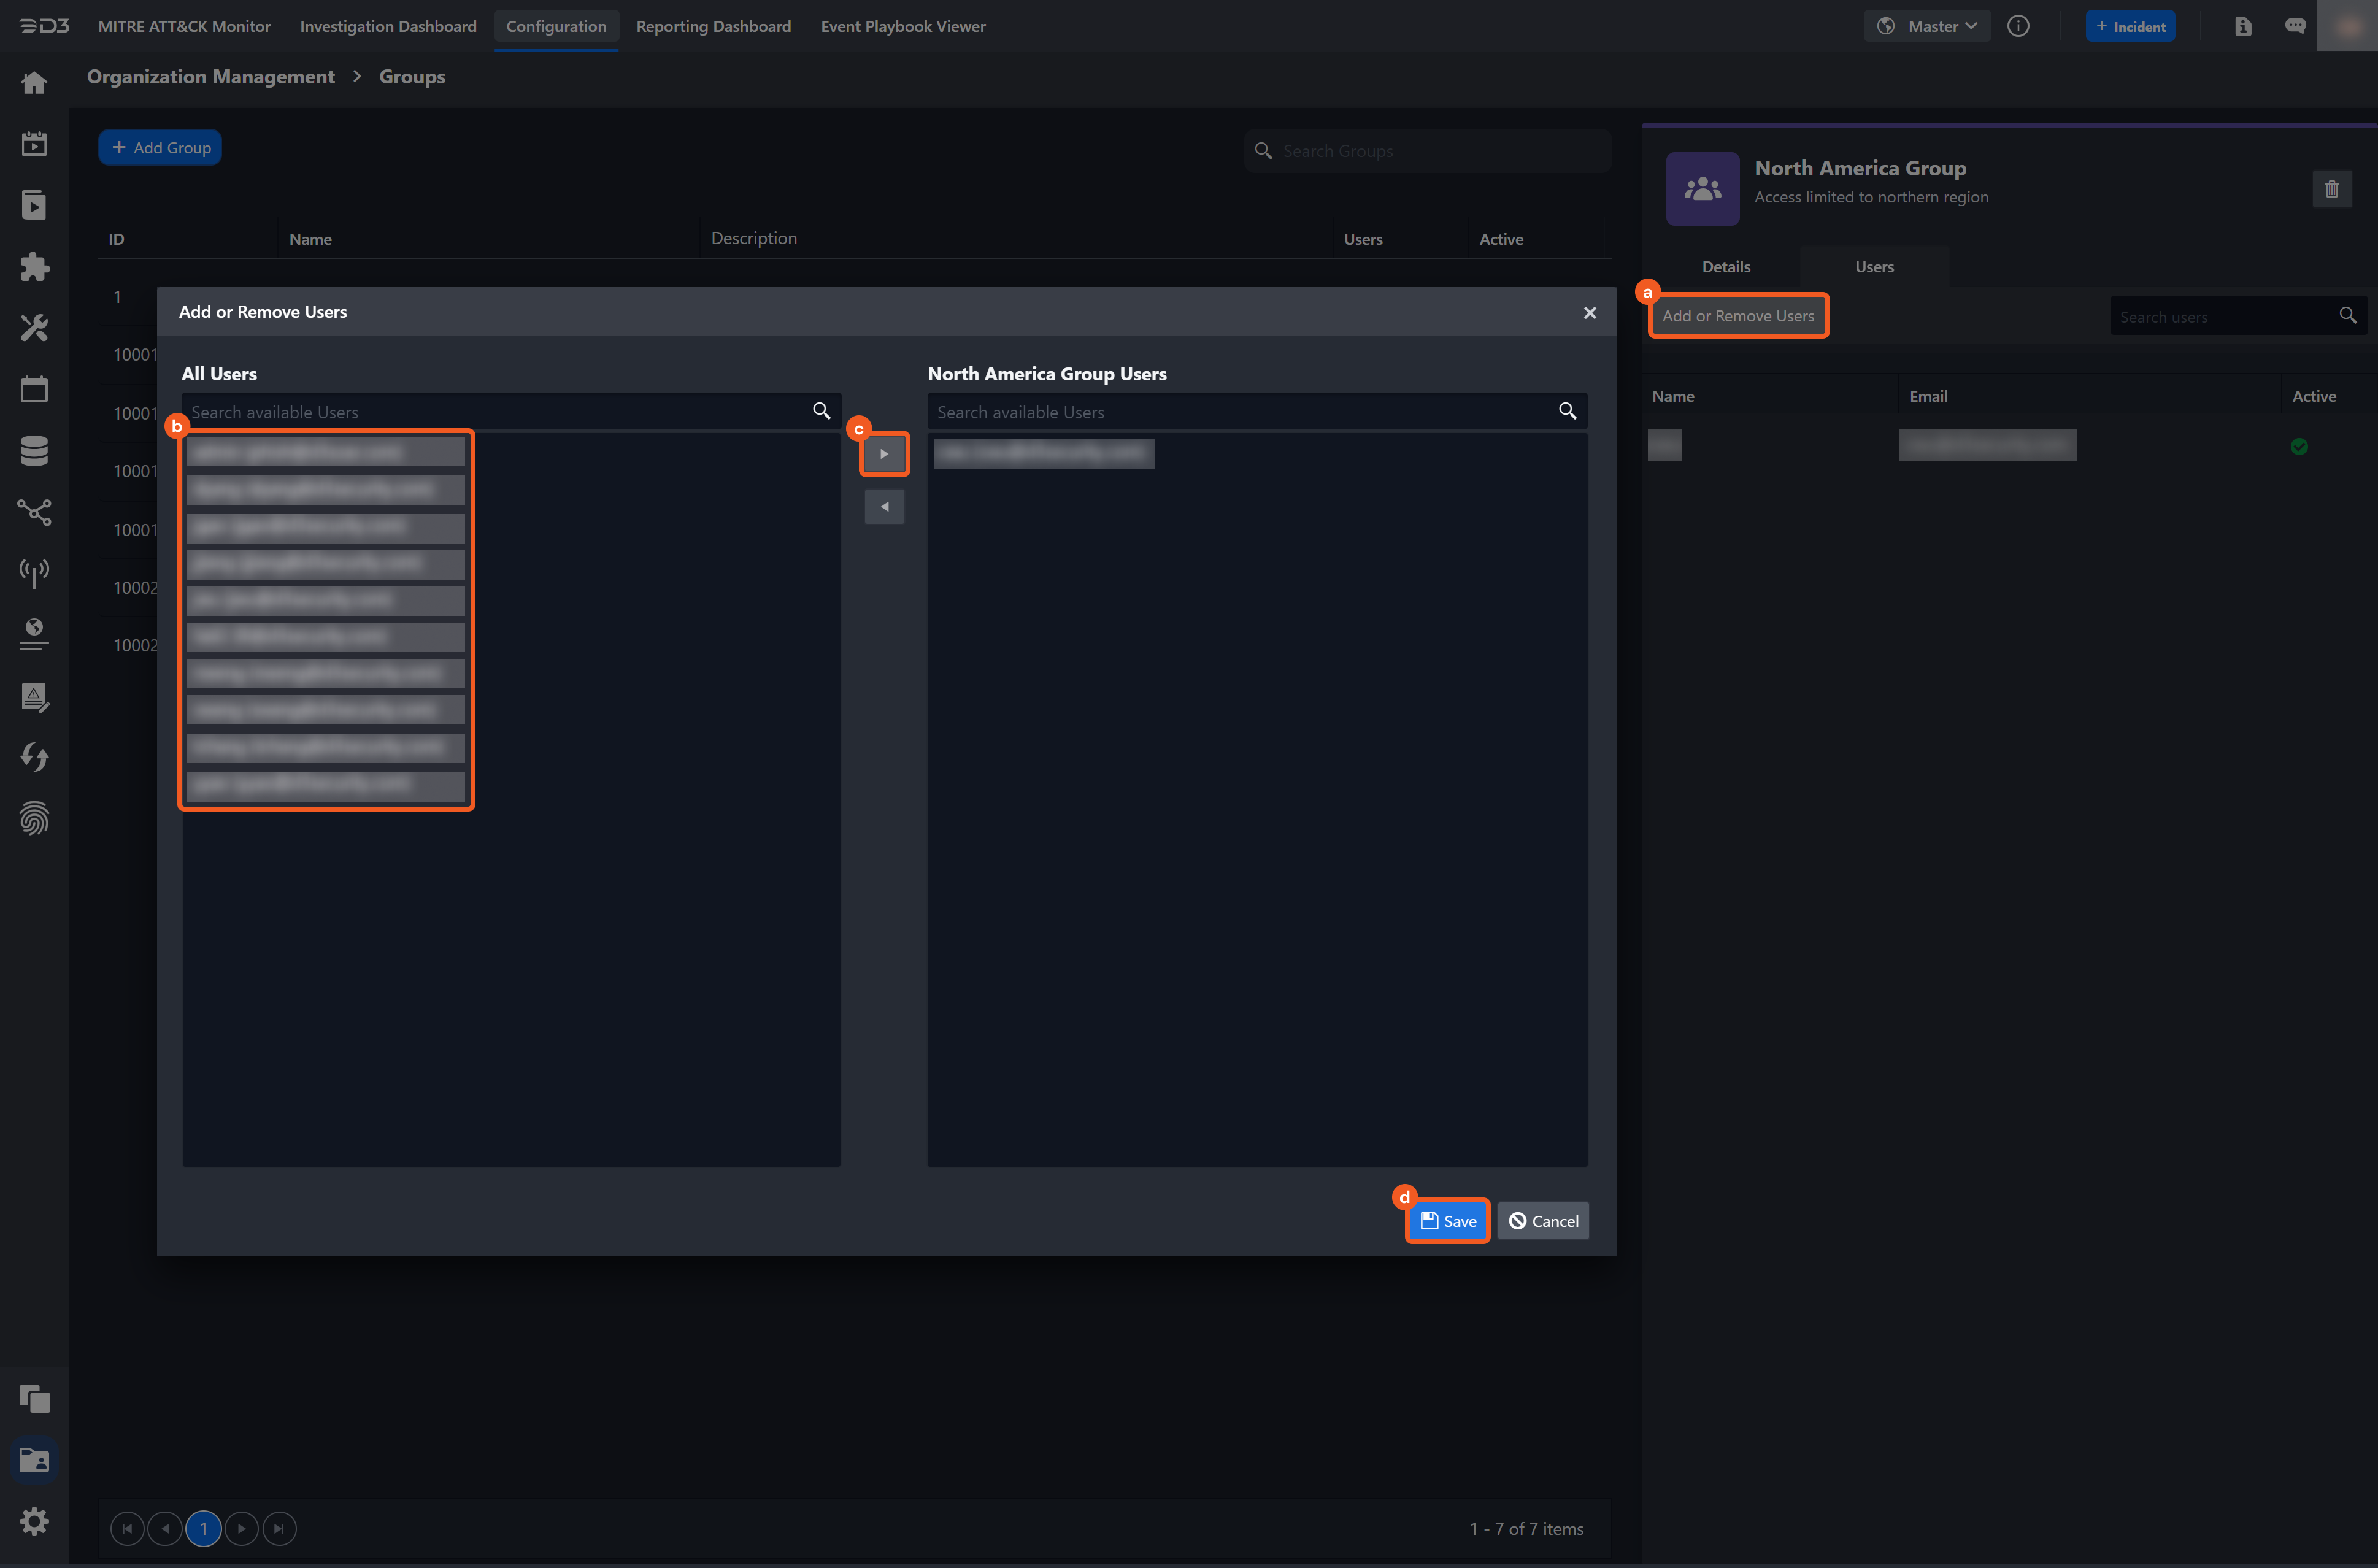Open the Reporting Dashboard tab

(713, 26)
